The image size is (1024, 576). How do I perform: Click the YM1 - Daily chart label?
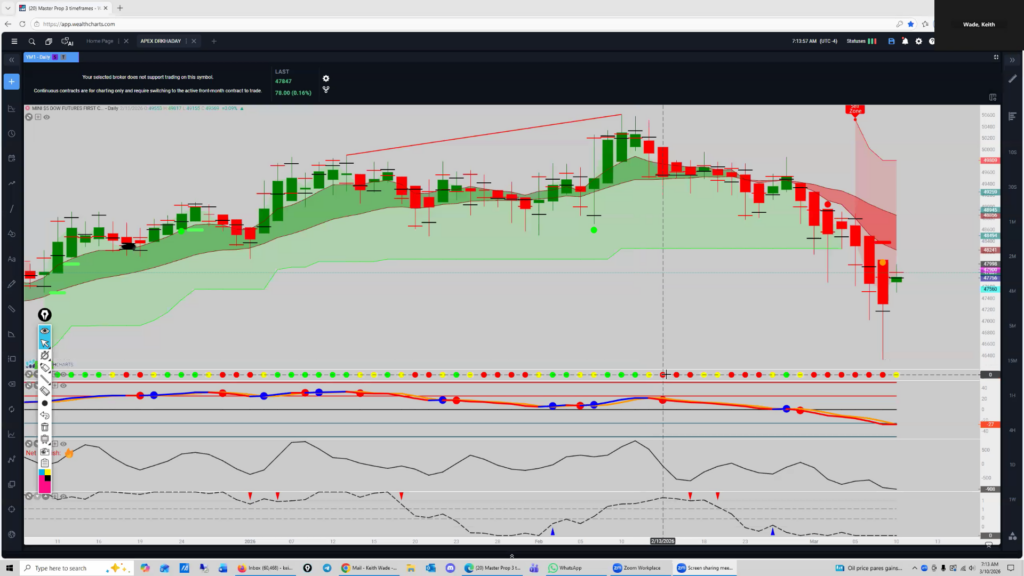click(38, 57)
